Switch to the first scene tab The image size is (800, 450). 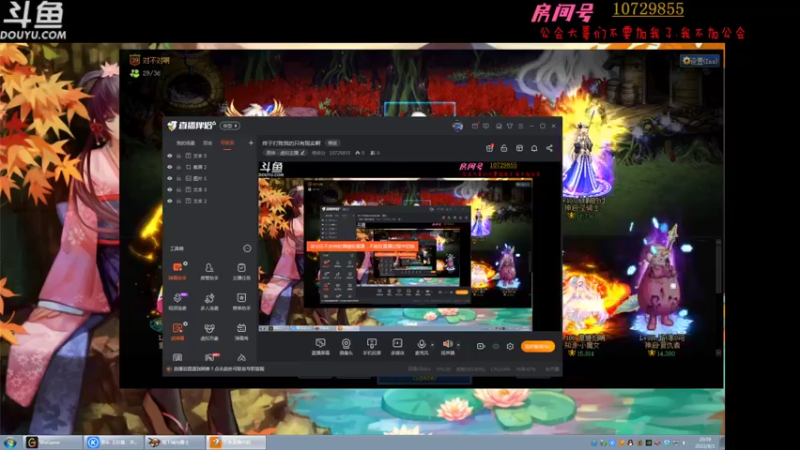186,143
